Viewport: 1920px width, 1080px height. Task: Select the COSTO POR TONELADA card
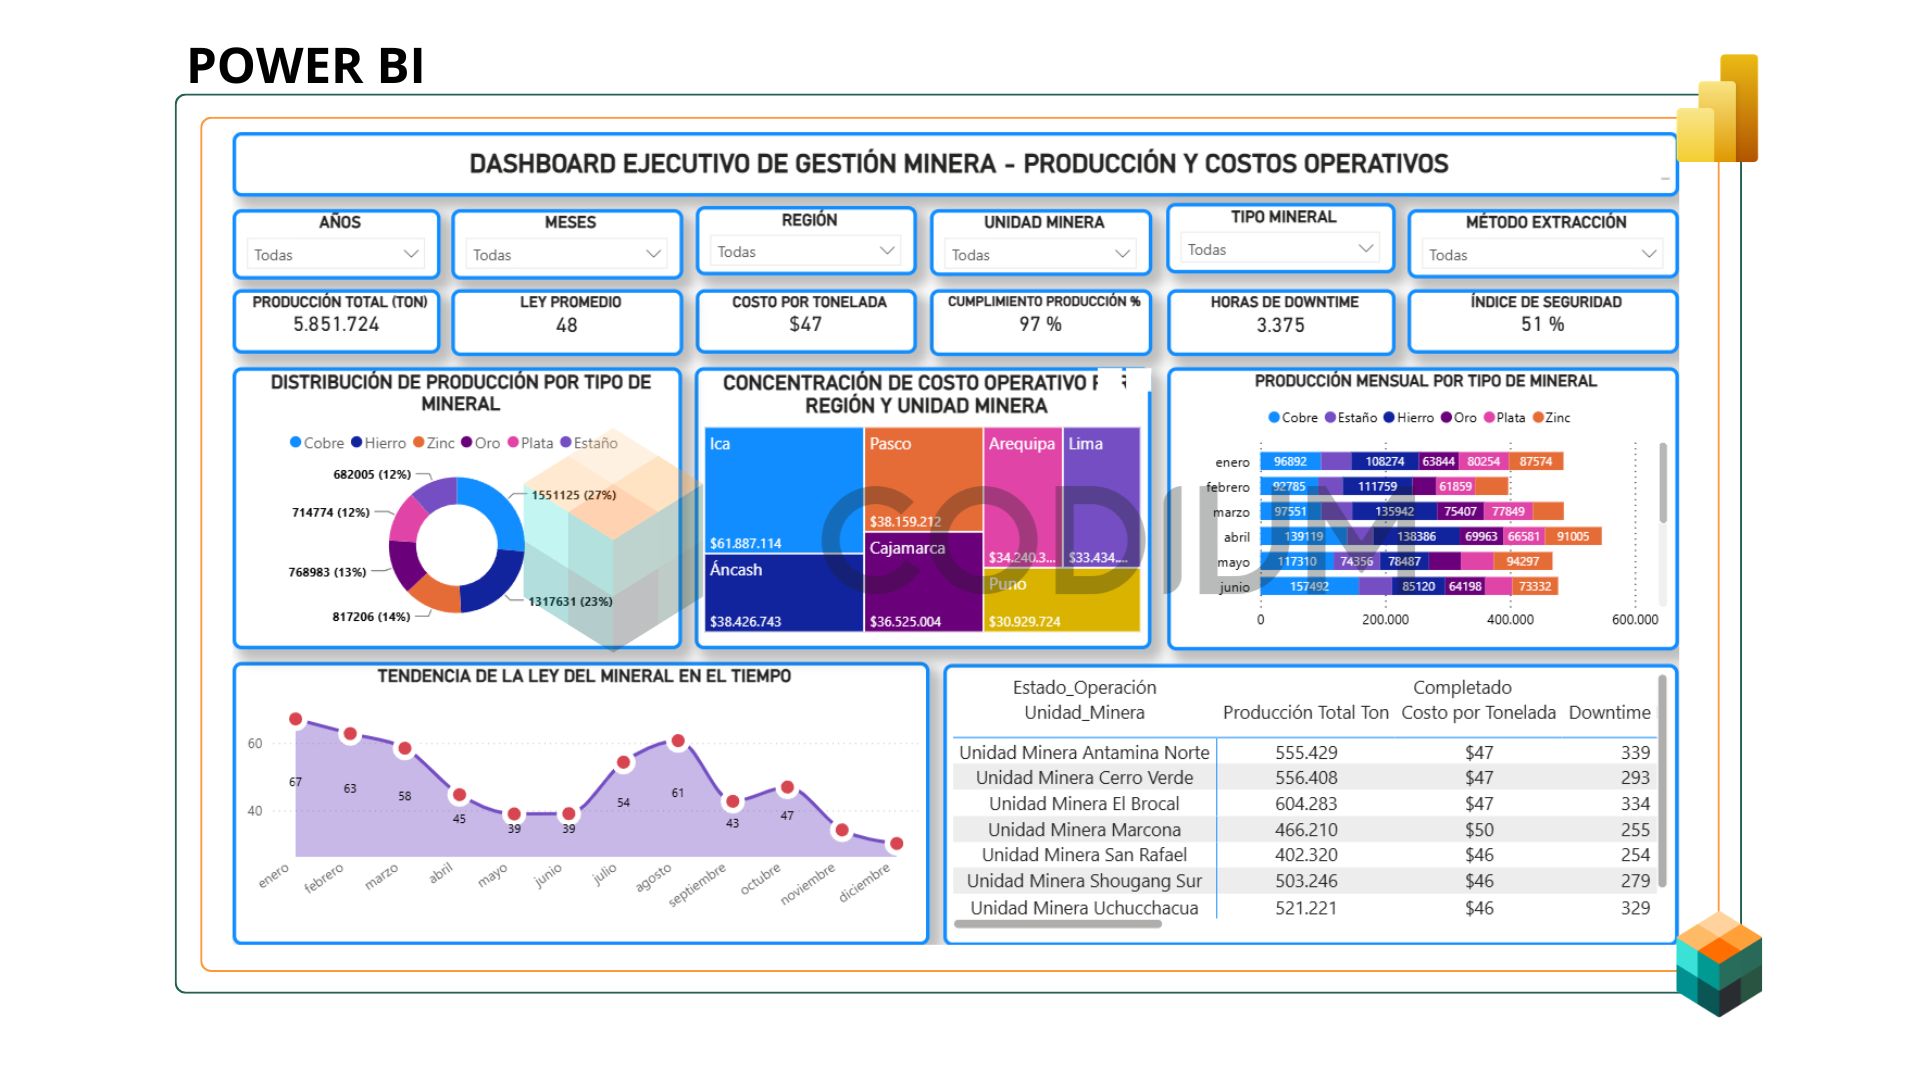click(x=806, y=321)
